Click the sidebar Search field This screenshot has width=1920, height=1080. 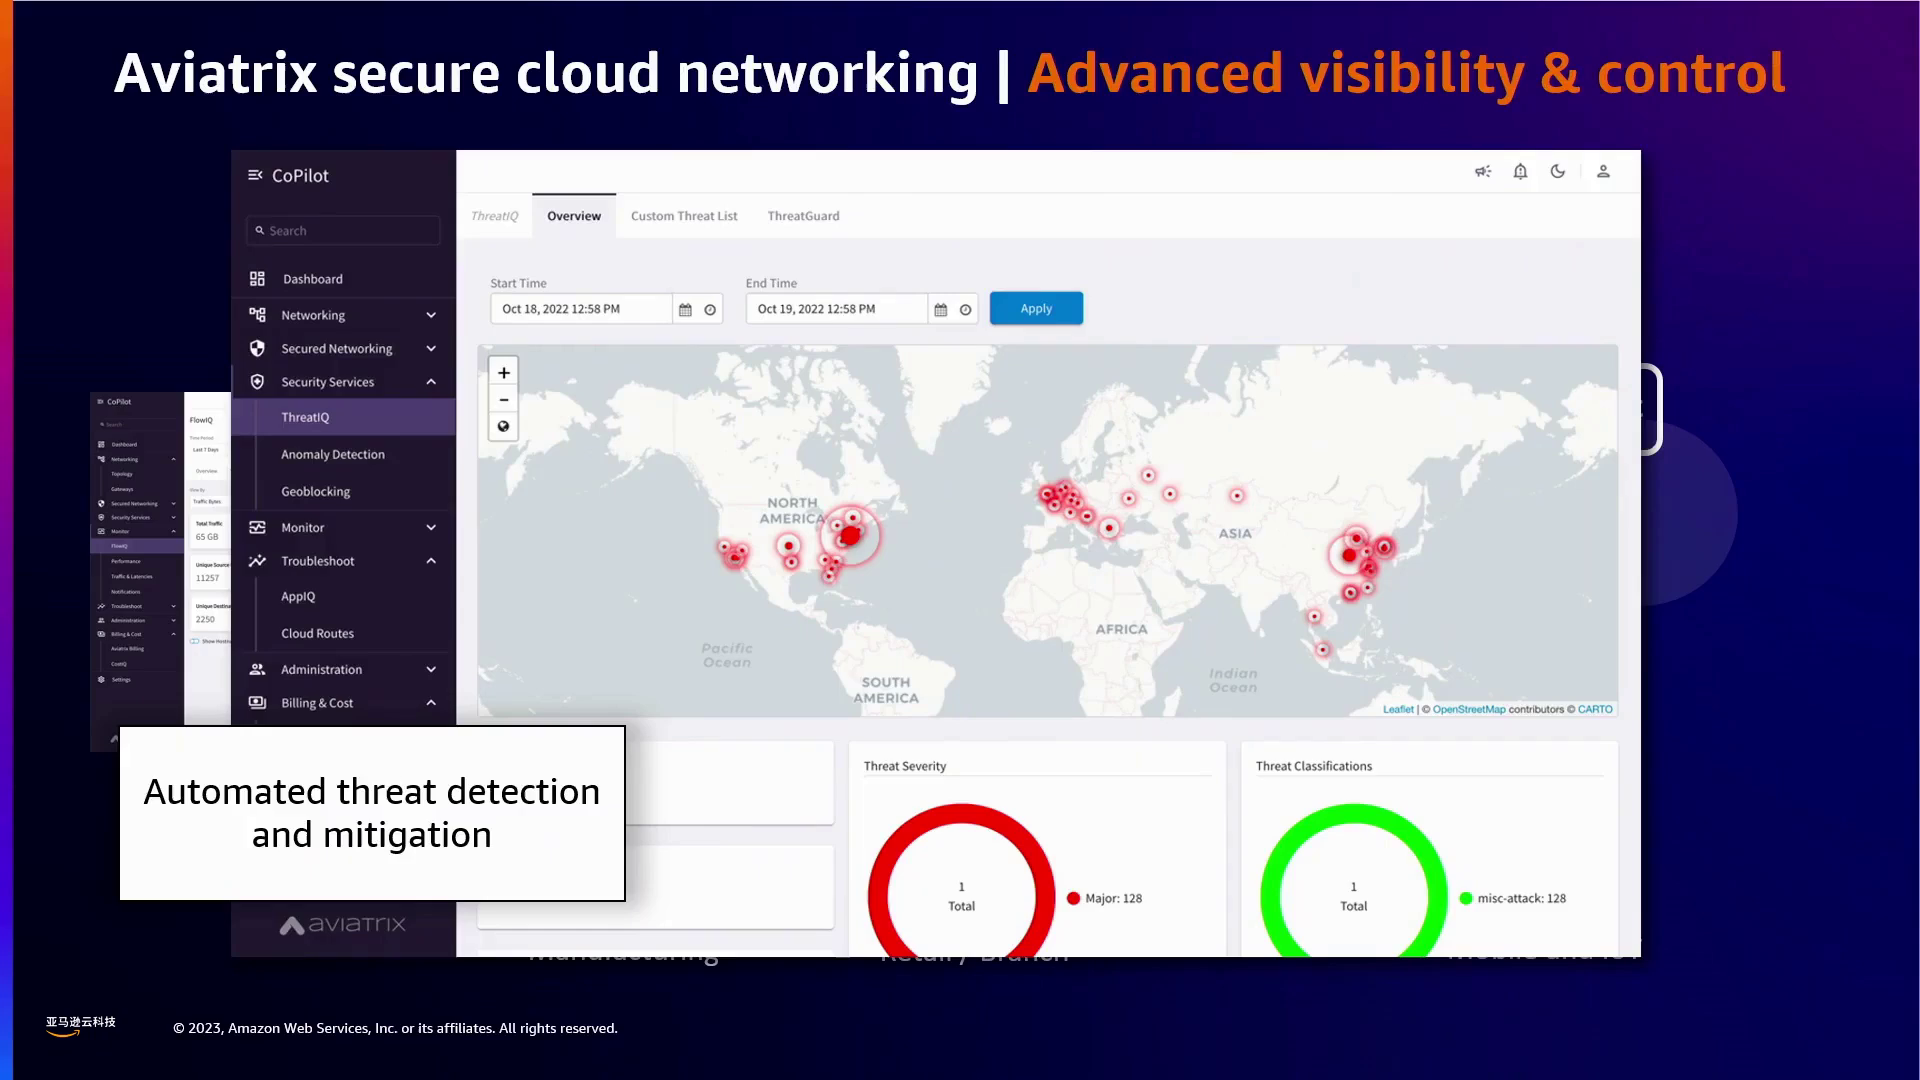coord(343,231)
